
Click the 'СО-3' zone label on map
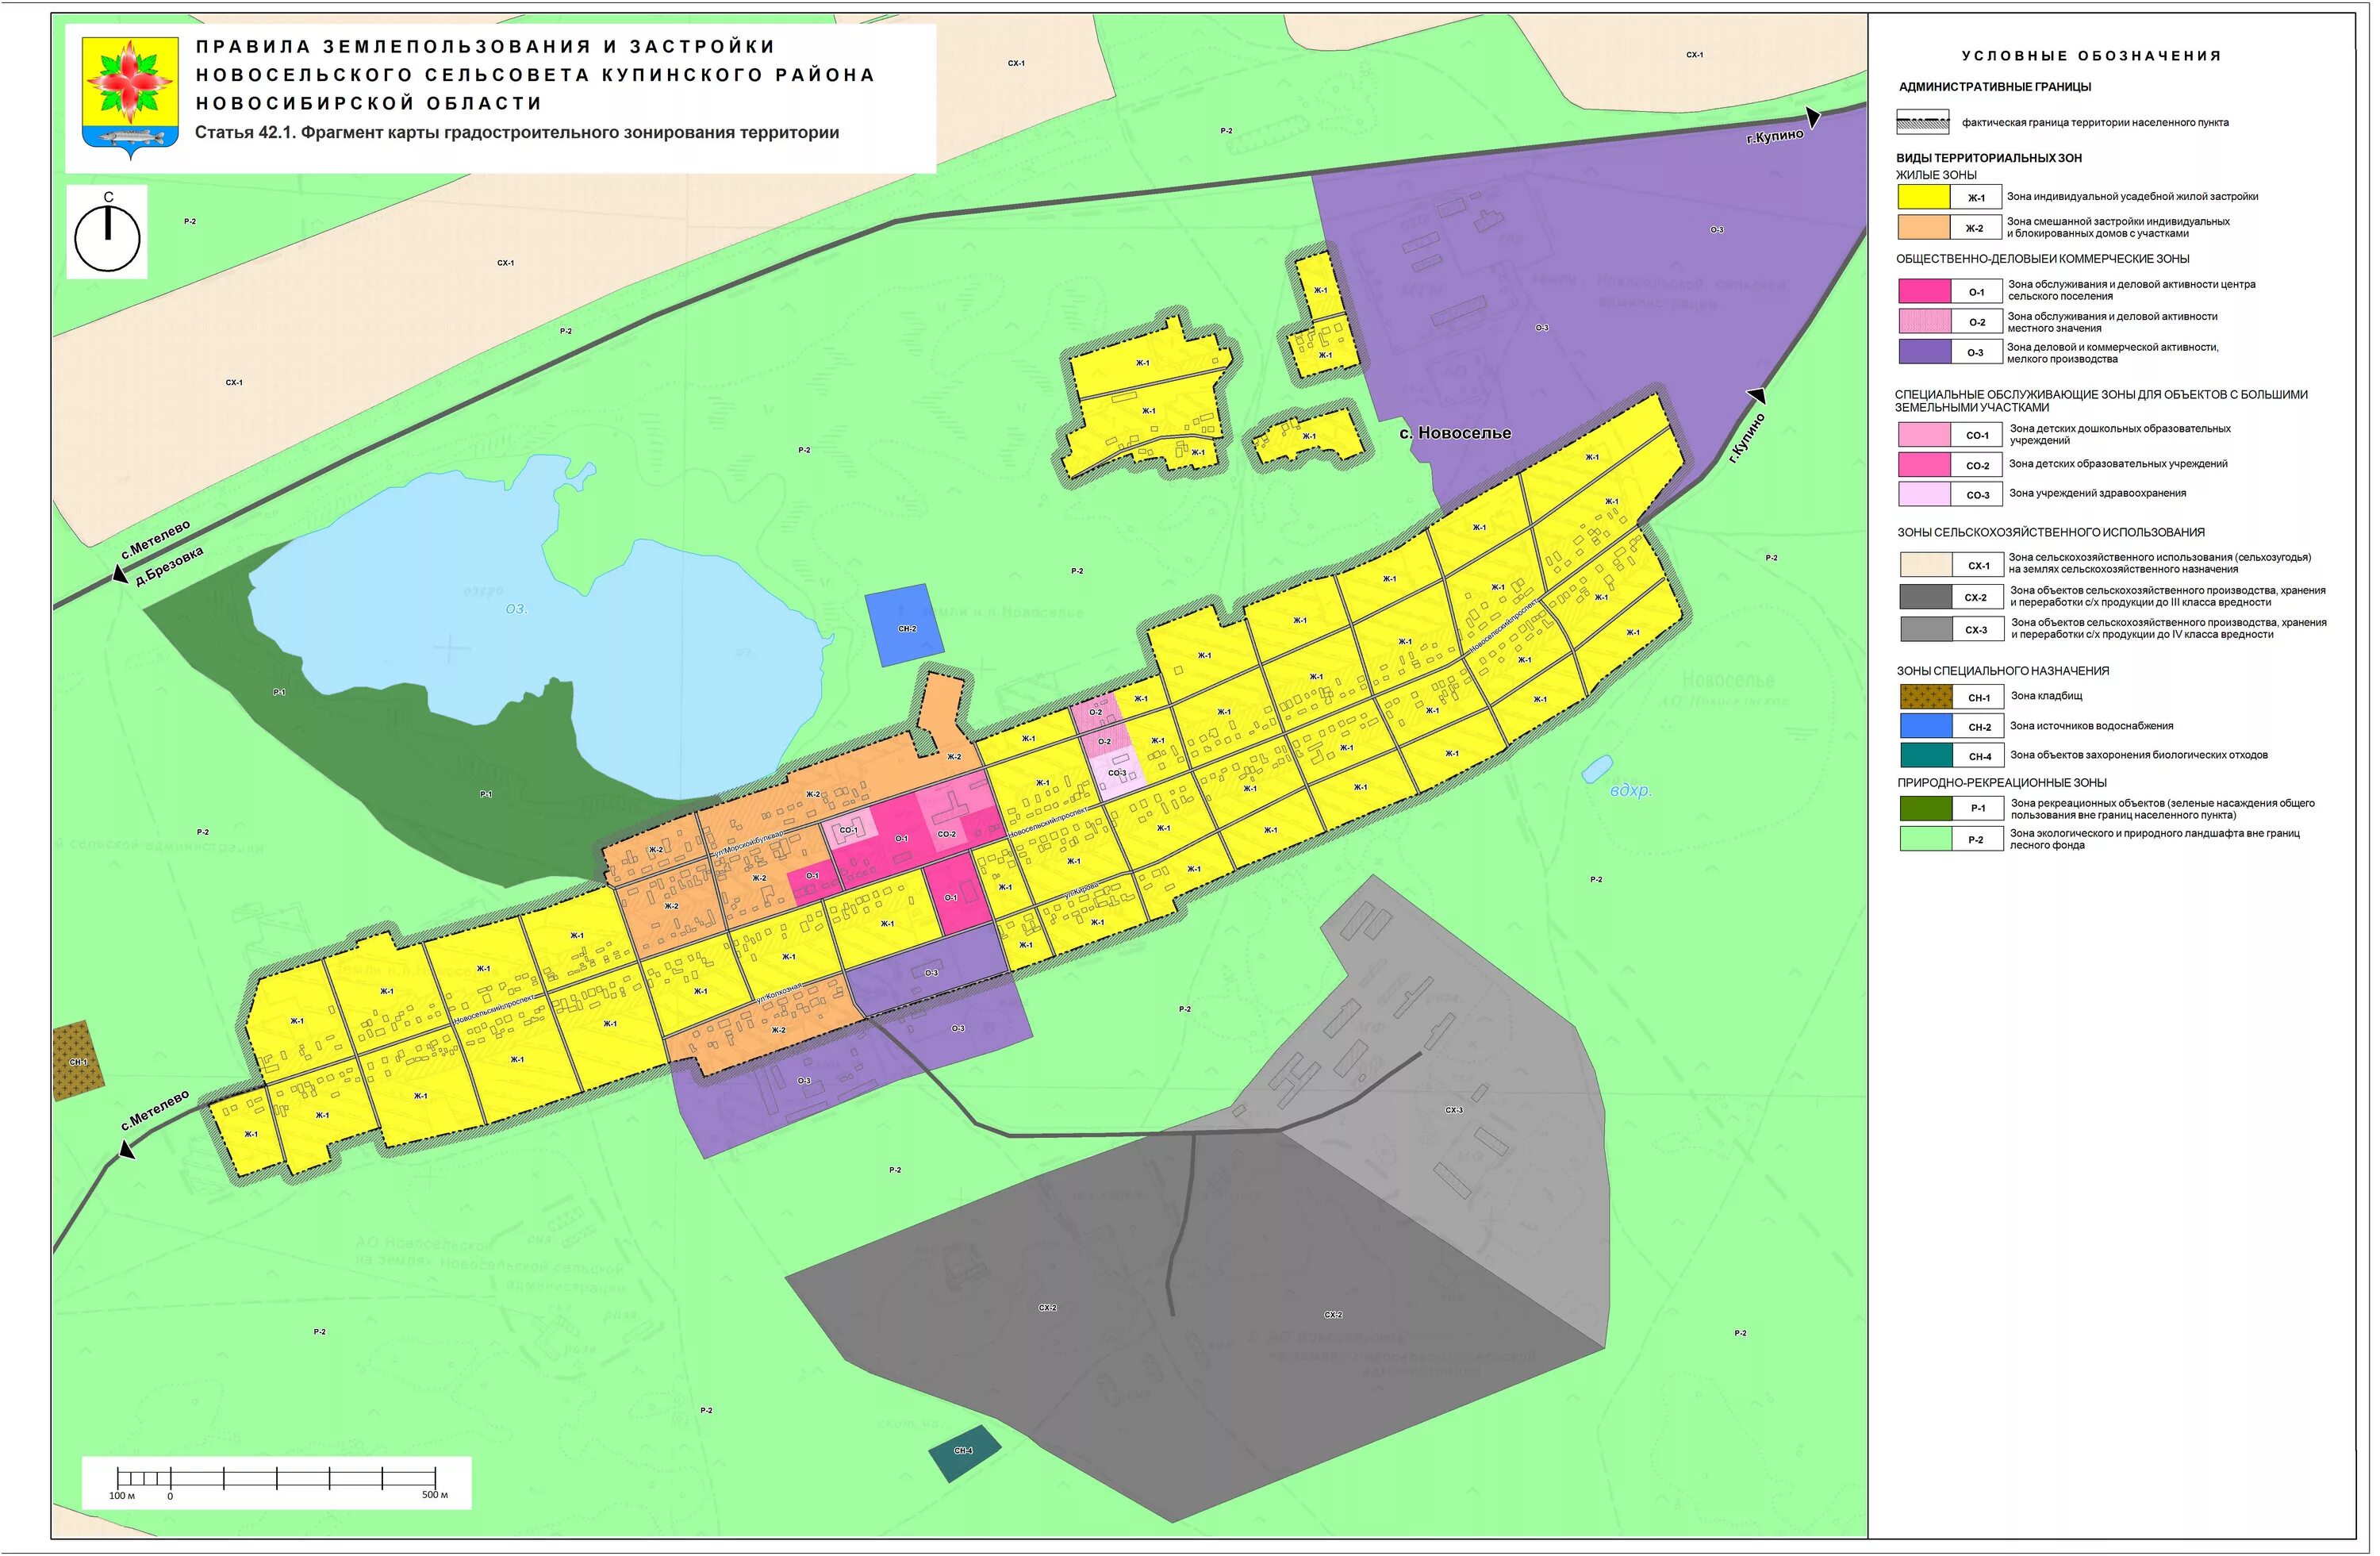tap(1116, 773)
